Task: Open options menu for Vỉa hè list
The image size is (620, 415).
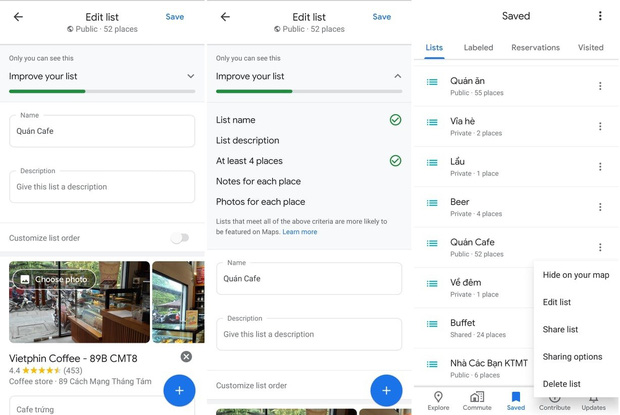Action: click(x=600, y=127)
